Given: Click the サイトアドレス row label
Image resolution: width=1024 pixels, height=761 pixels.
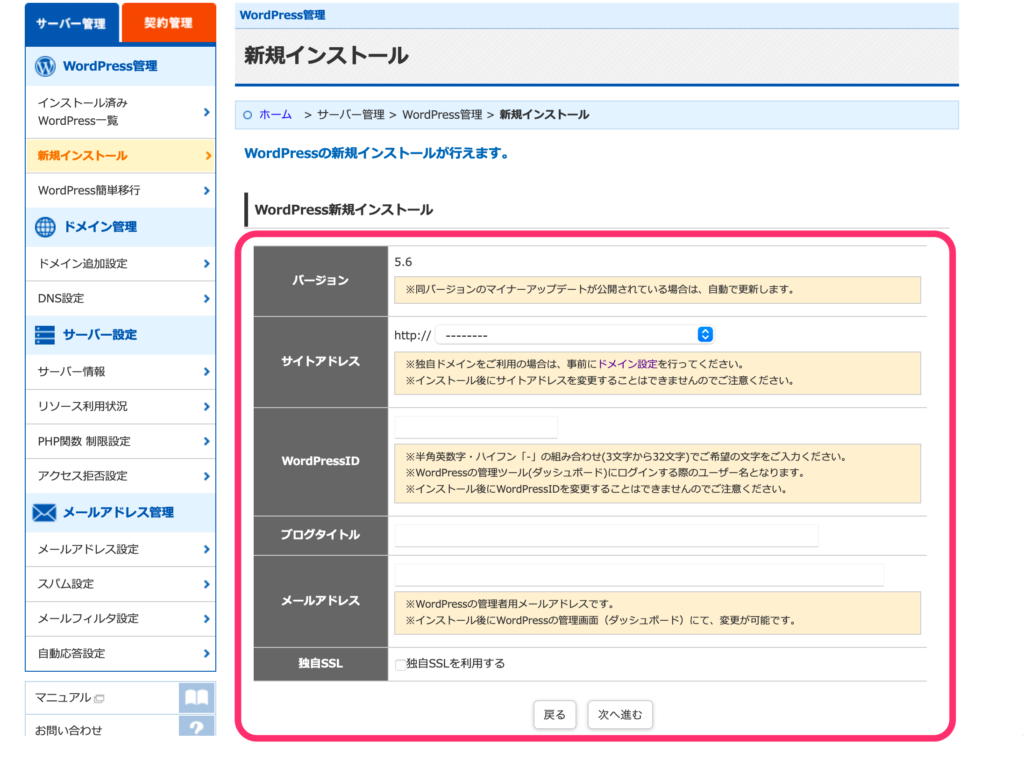Looking at the screenshot, I should click(320, 362).
